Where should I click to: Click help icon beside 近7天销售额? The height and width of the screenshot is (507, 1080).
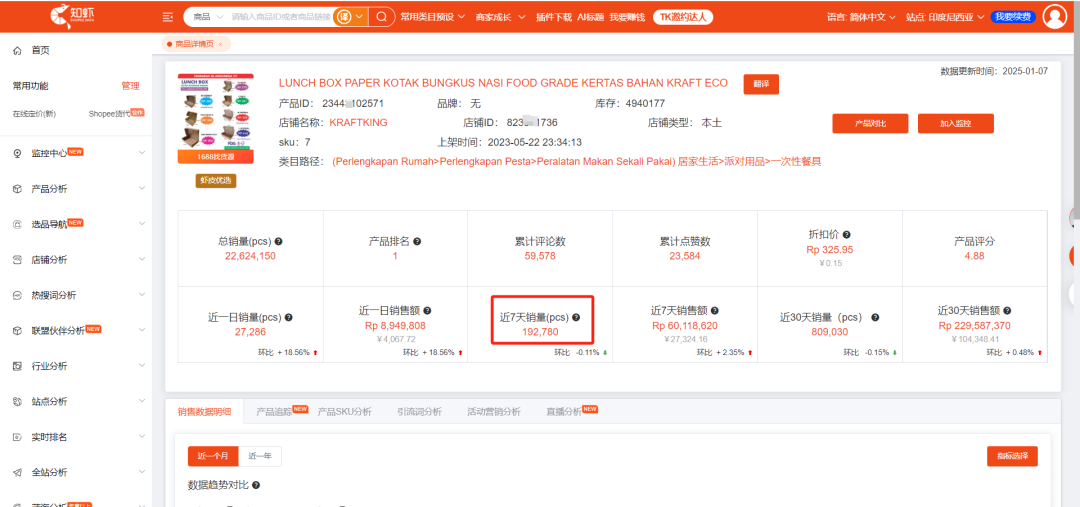pyautogui.click(x=714, y=311)
